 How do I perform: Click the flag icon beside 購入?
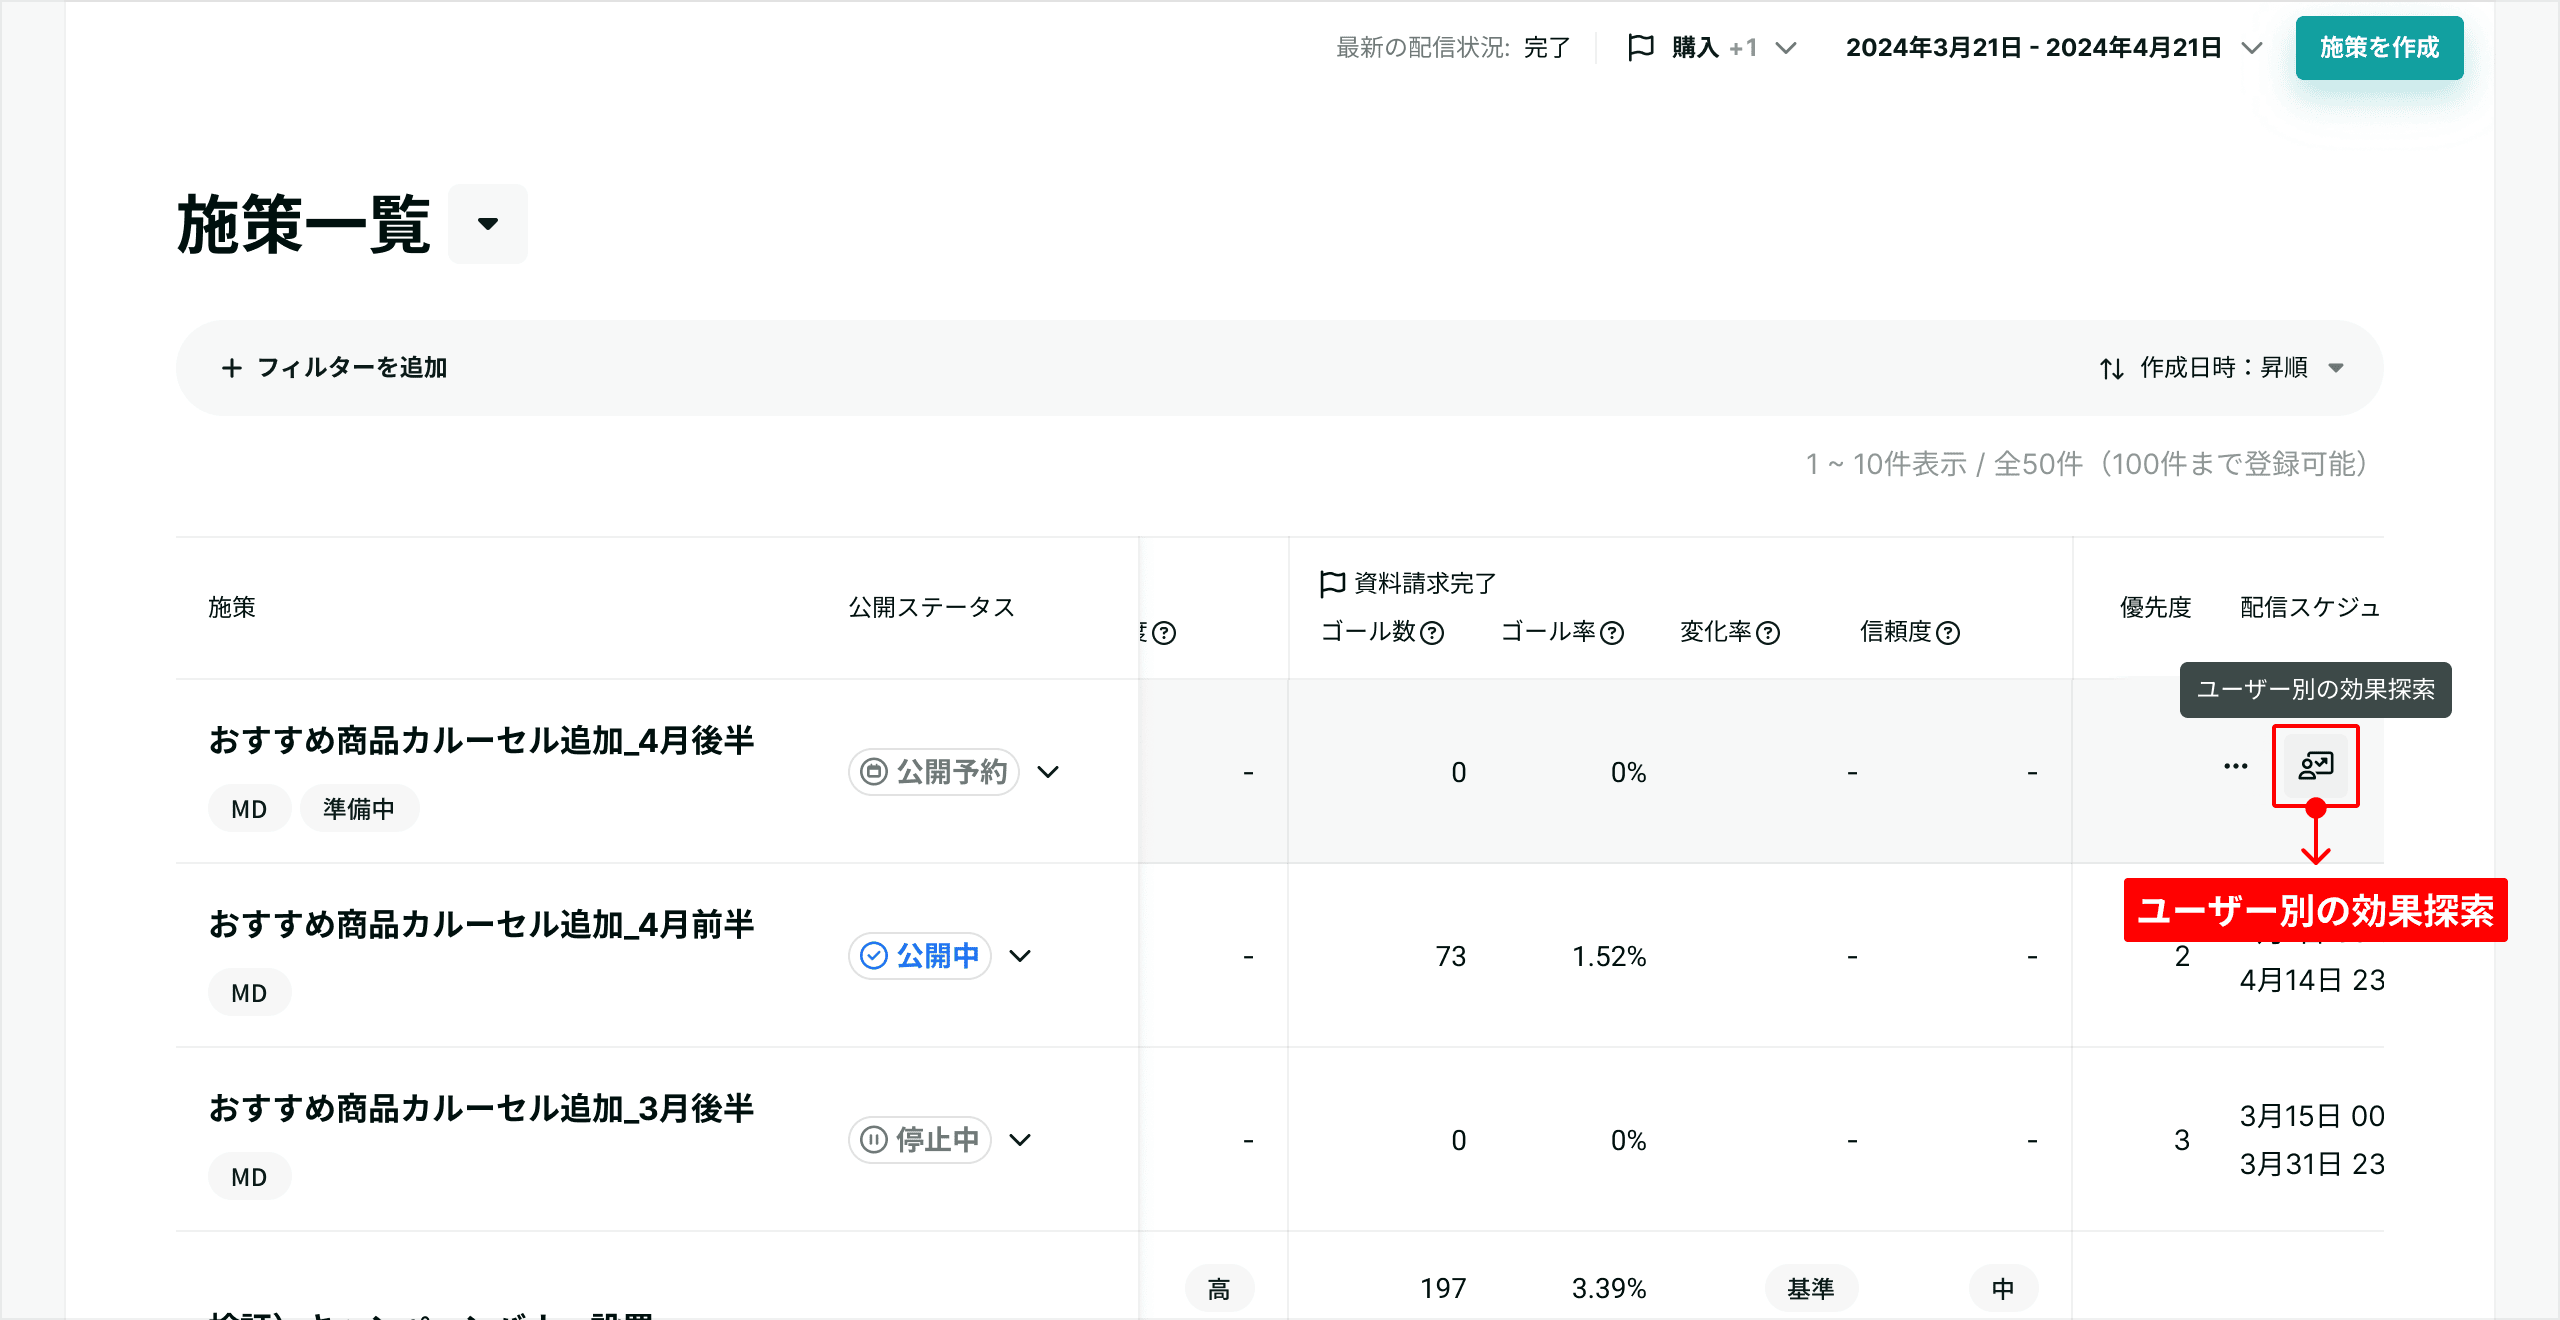pyautogui.click(x=1640, y=47)
